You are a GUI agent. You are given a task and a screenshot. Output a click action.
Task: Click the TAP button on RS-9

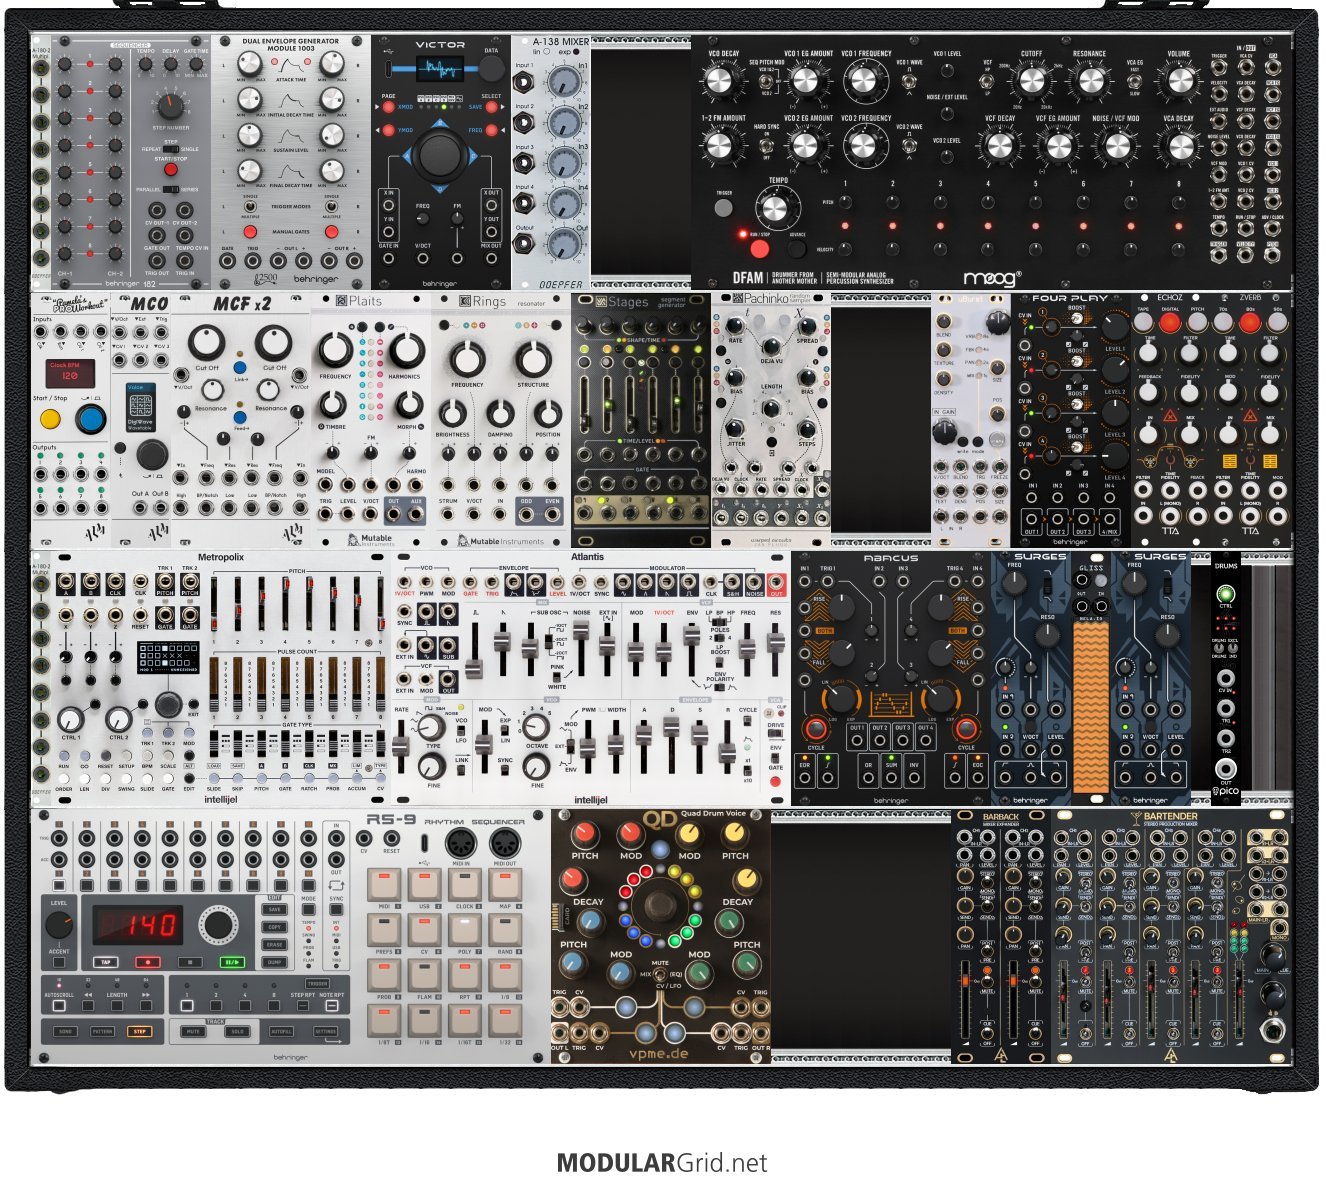point(104,962)
